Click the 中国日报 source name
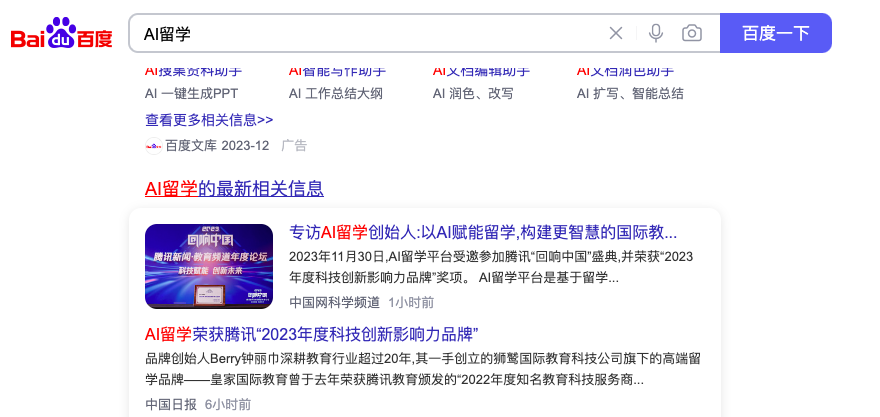 pyautogui.click(x=171, y=404)
